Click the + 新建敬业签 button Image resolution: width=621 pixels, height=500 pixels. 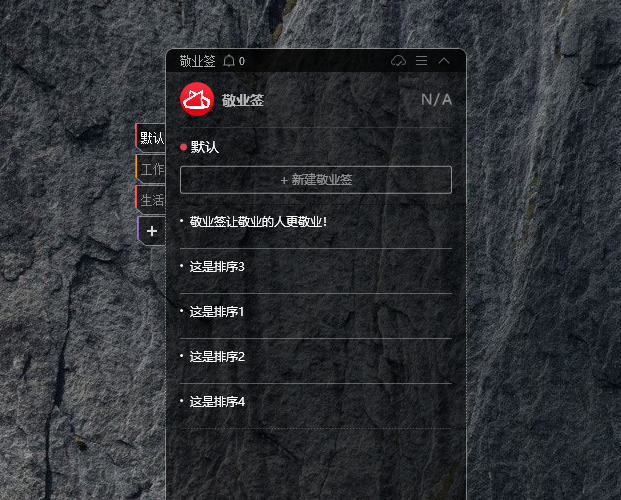tap(316, 180)
